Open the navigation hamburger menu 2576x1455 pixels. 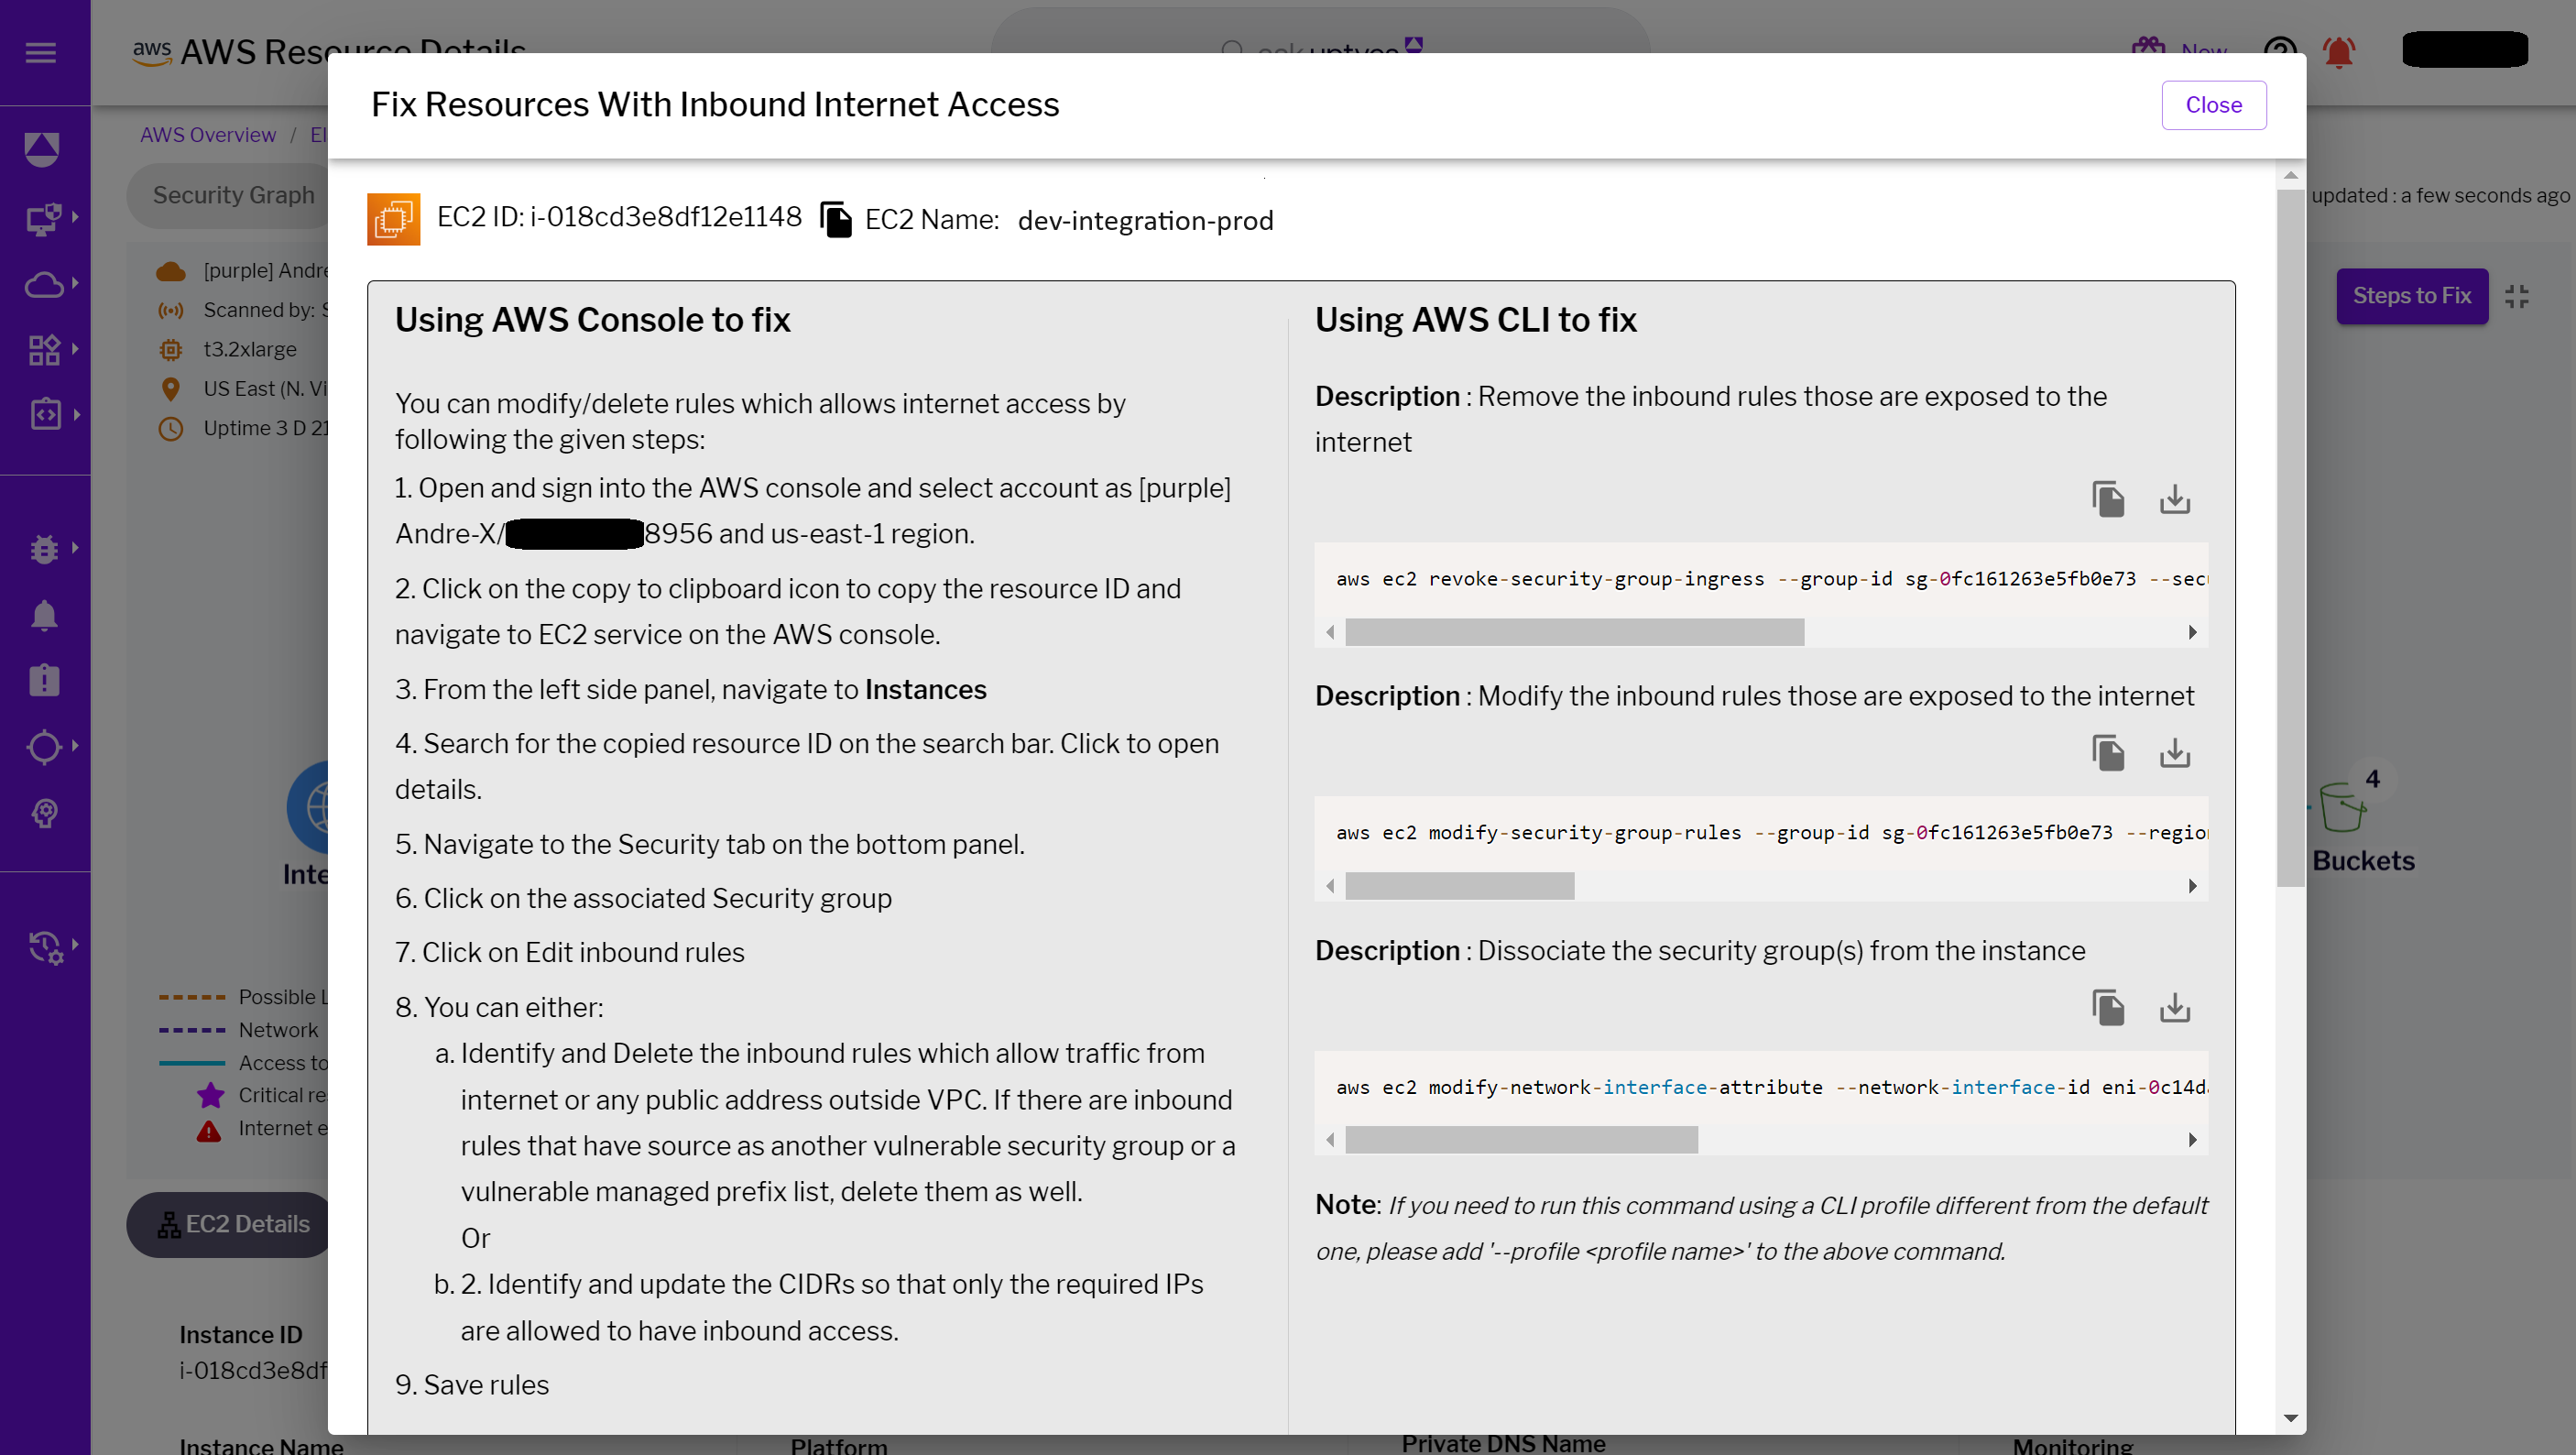(x=41, y=52)
